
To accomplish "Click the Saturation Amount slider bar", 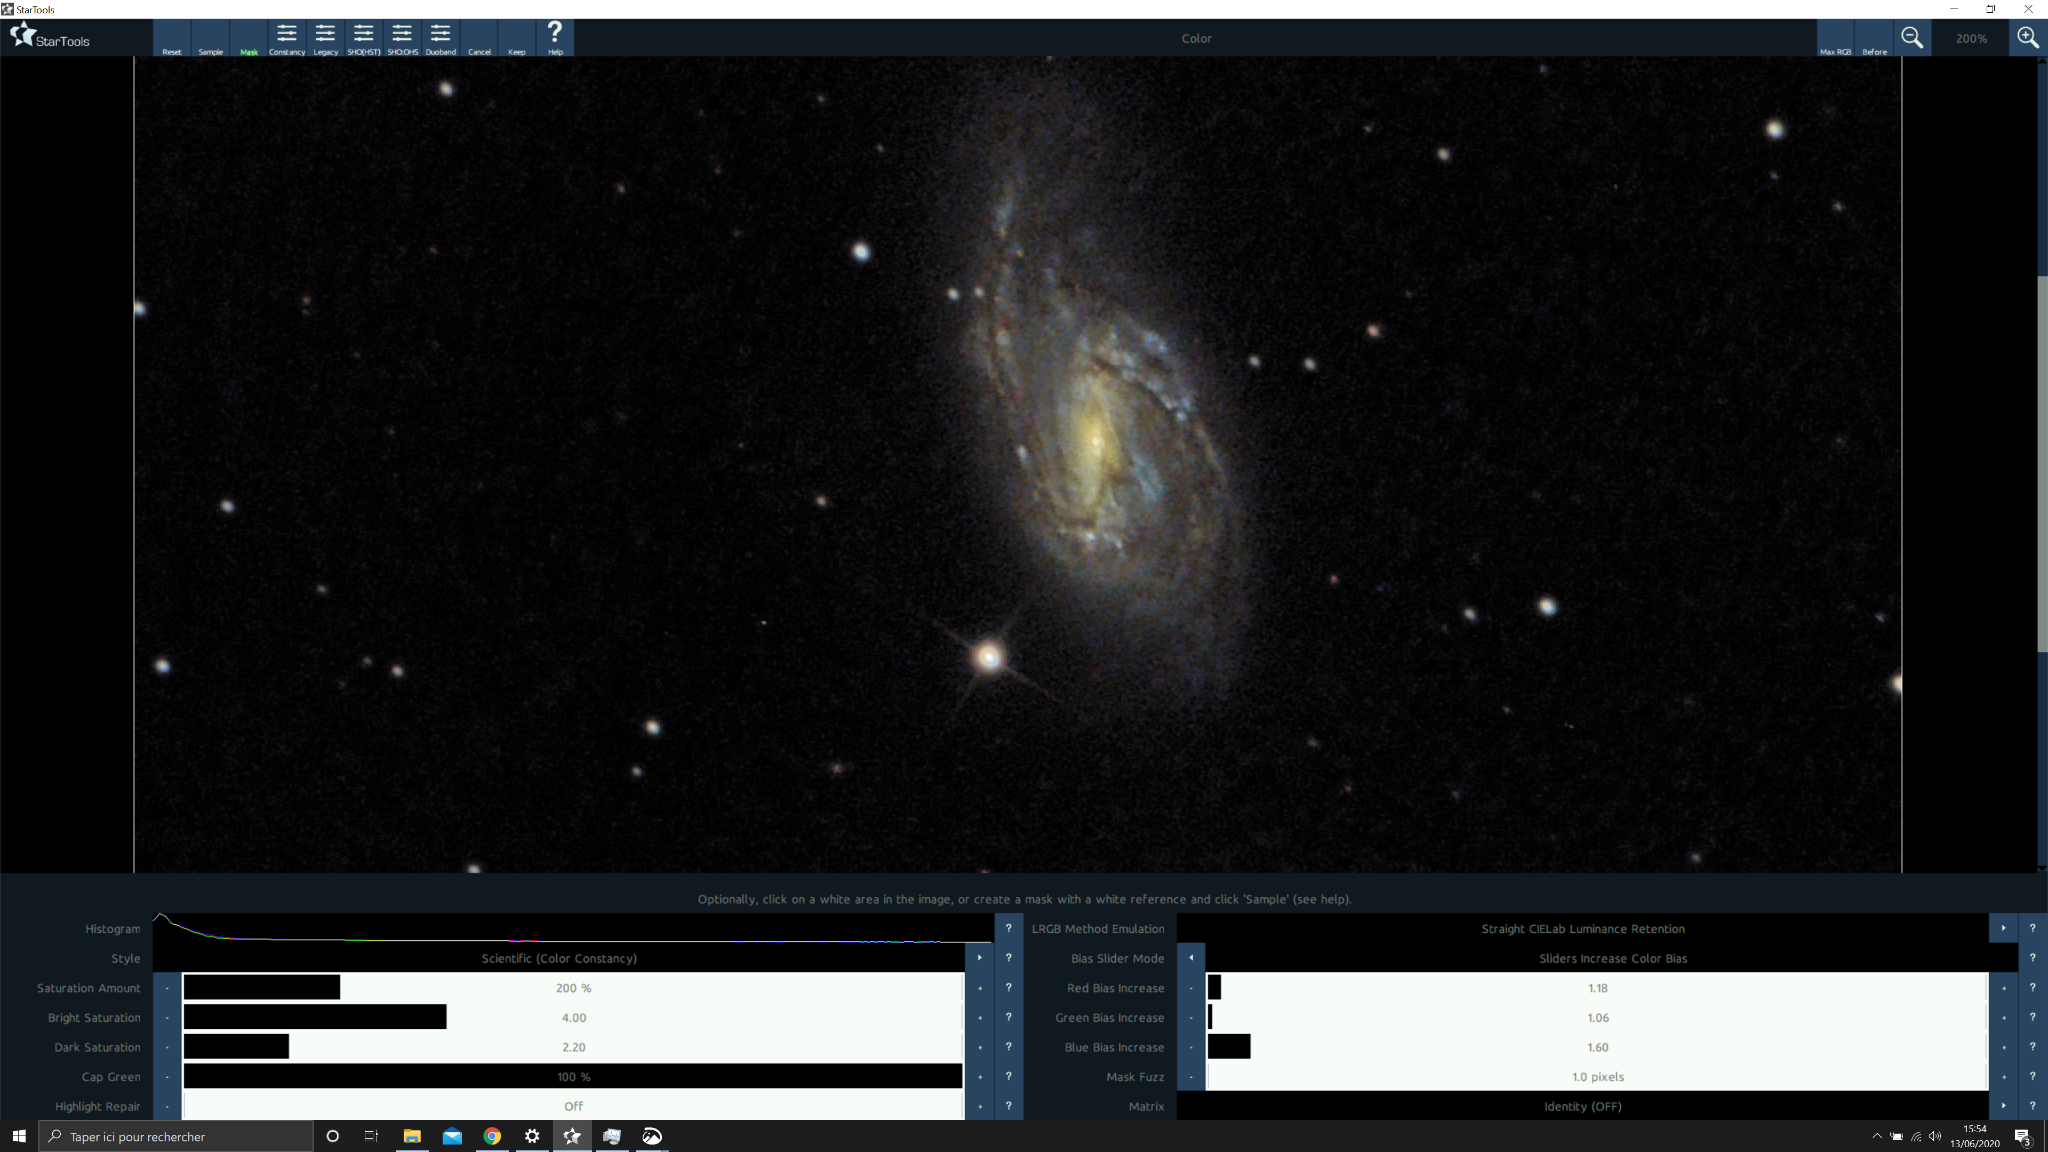I will click(573, 988).
